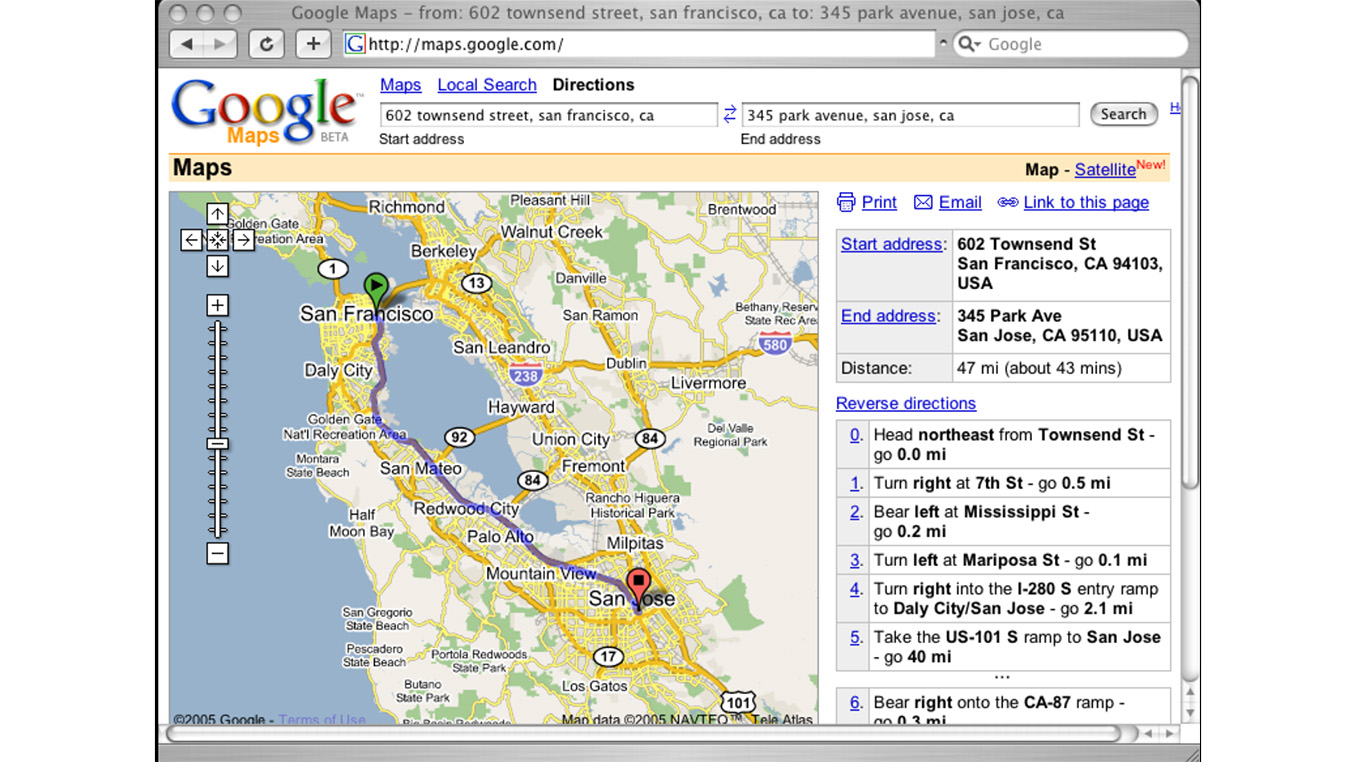Click the Google favicon in the address bar
The height and width of the screenshot is (762, 1356).
[355, 44]
